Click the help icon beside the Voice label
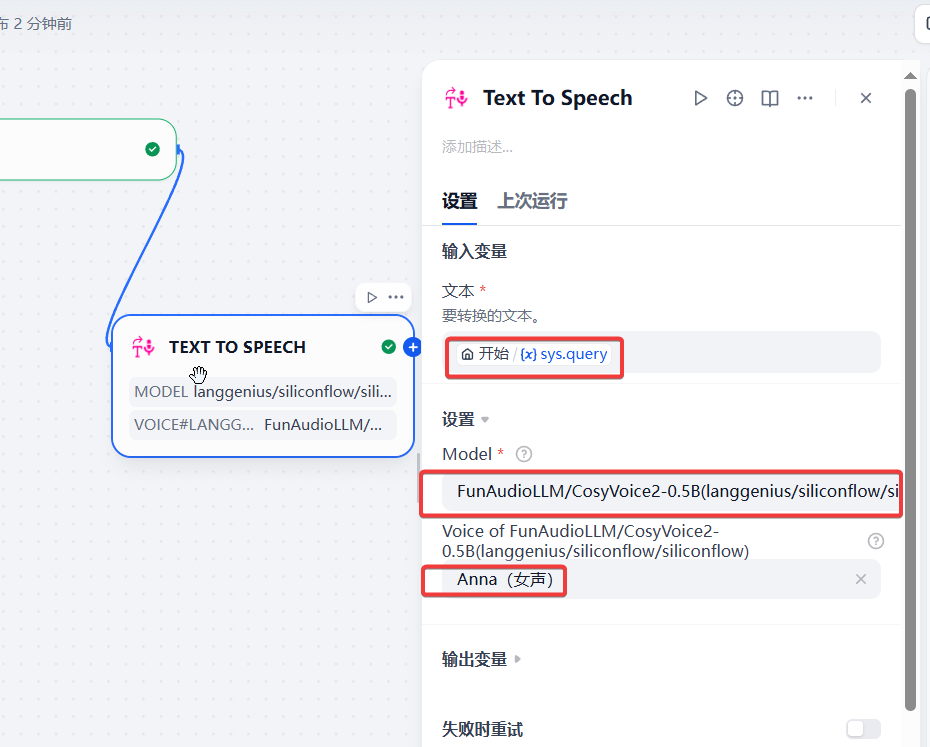930x747 pixels. [x=876, y=541]
